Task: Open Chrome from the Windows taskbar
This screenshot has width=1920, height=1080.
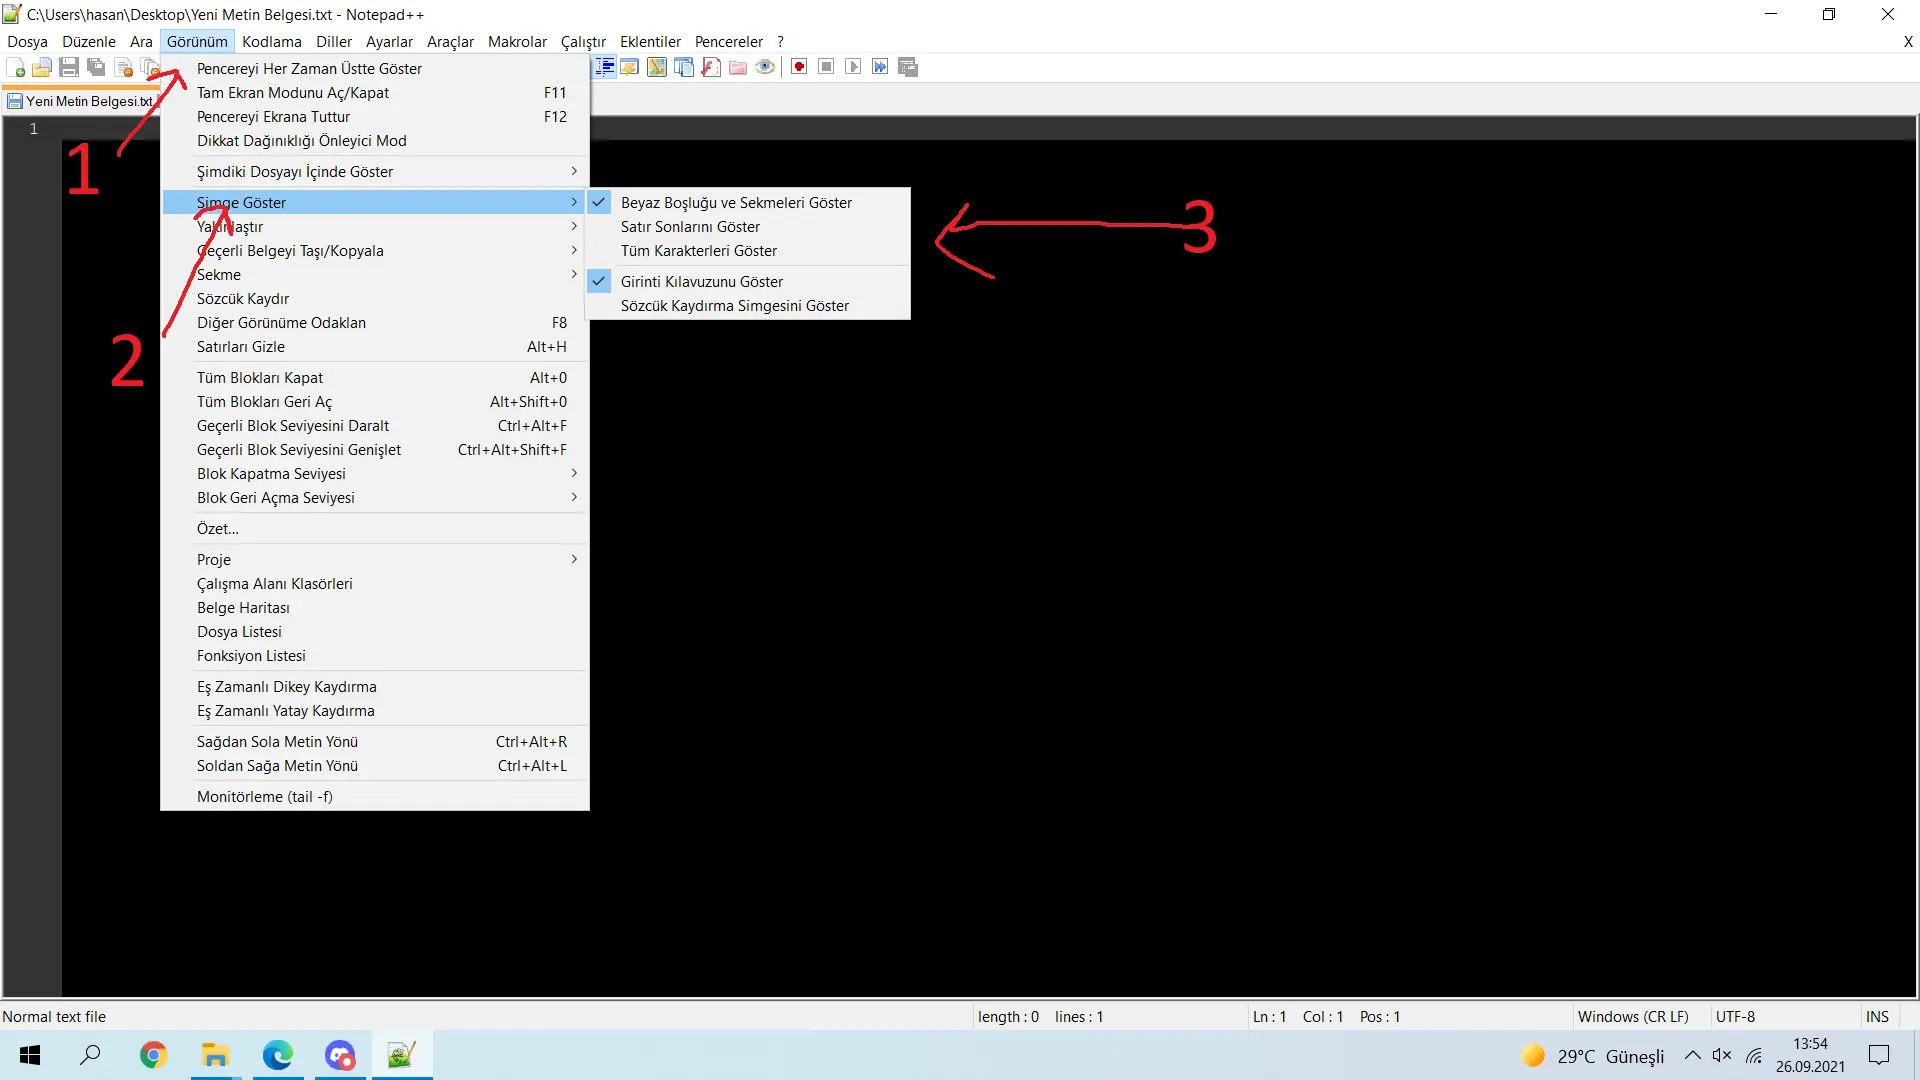Action: coord(153,1055)
